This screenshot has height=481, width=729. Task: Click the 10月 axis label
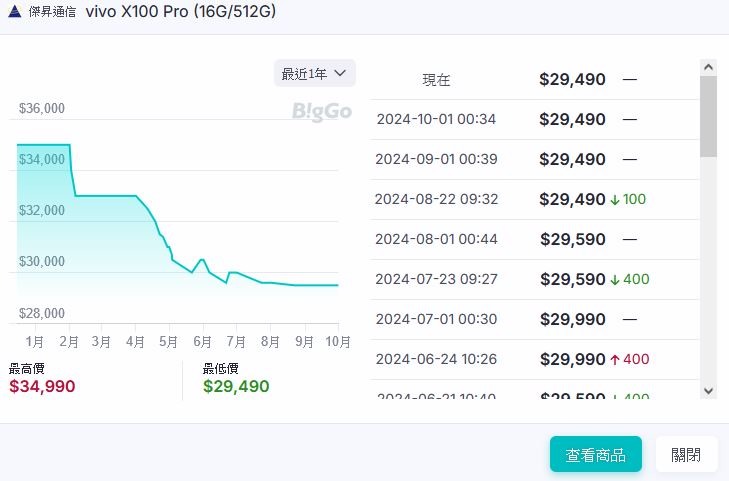coord(338,342)
